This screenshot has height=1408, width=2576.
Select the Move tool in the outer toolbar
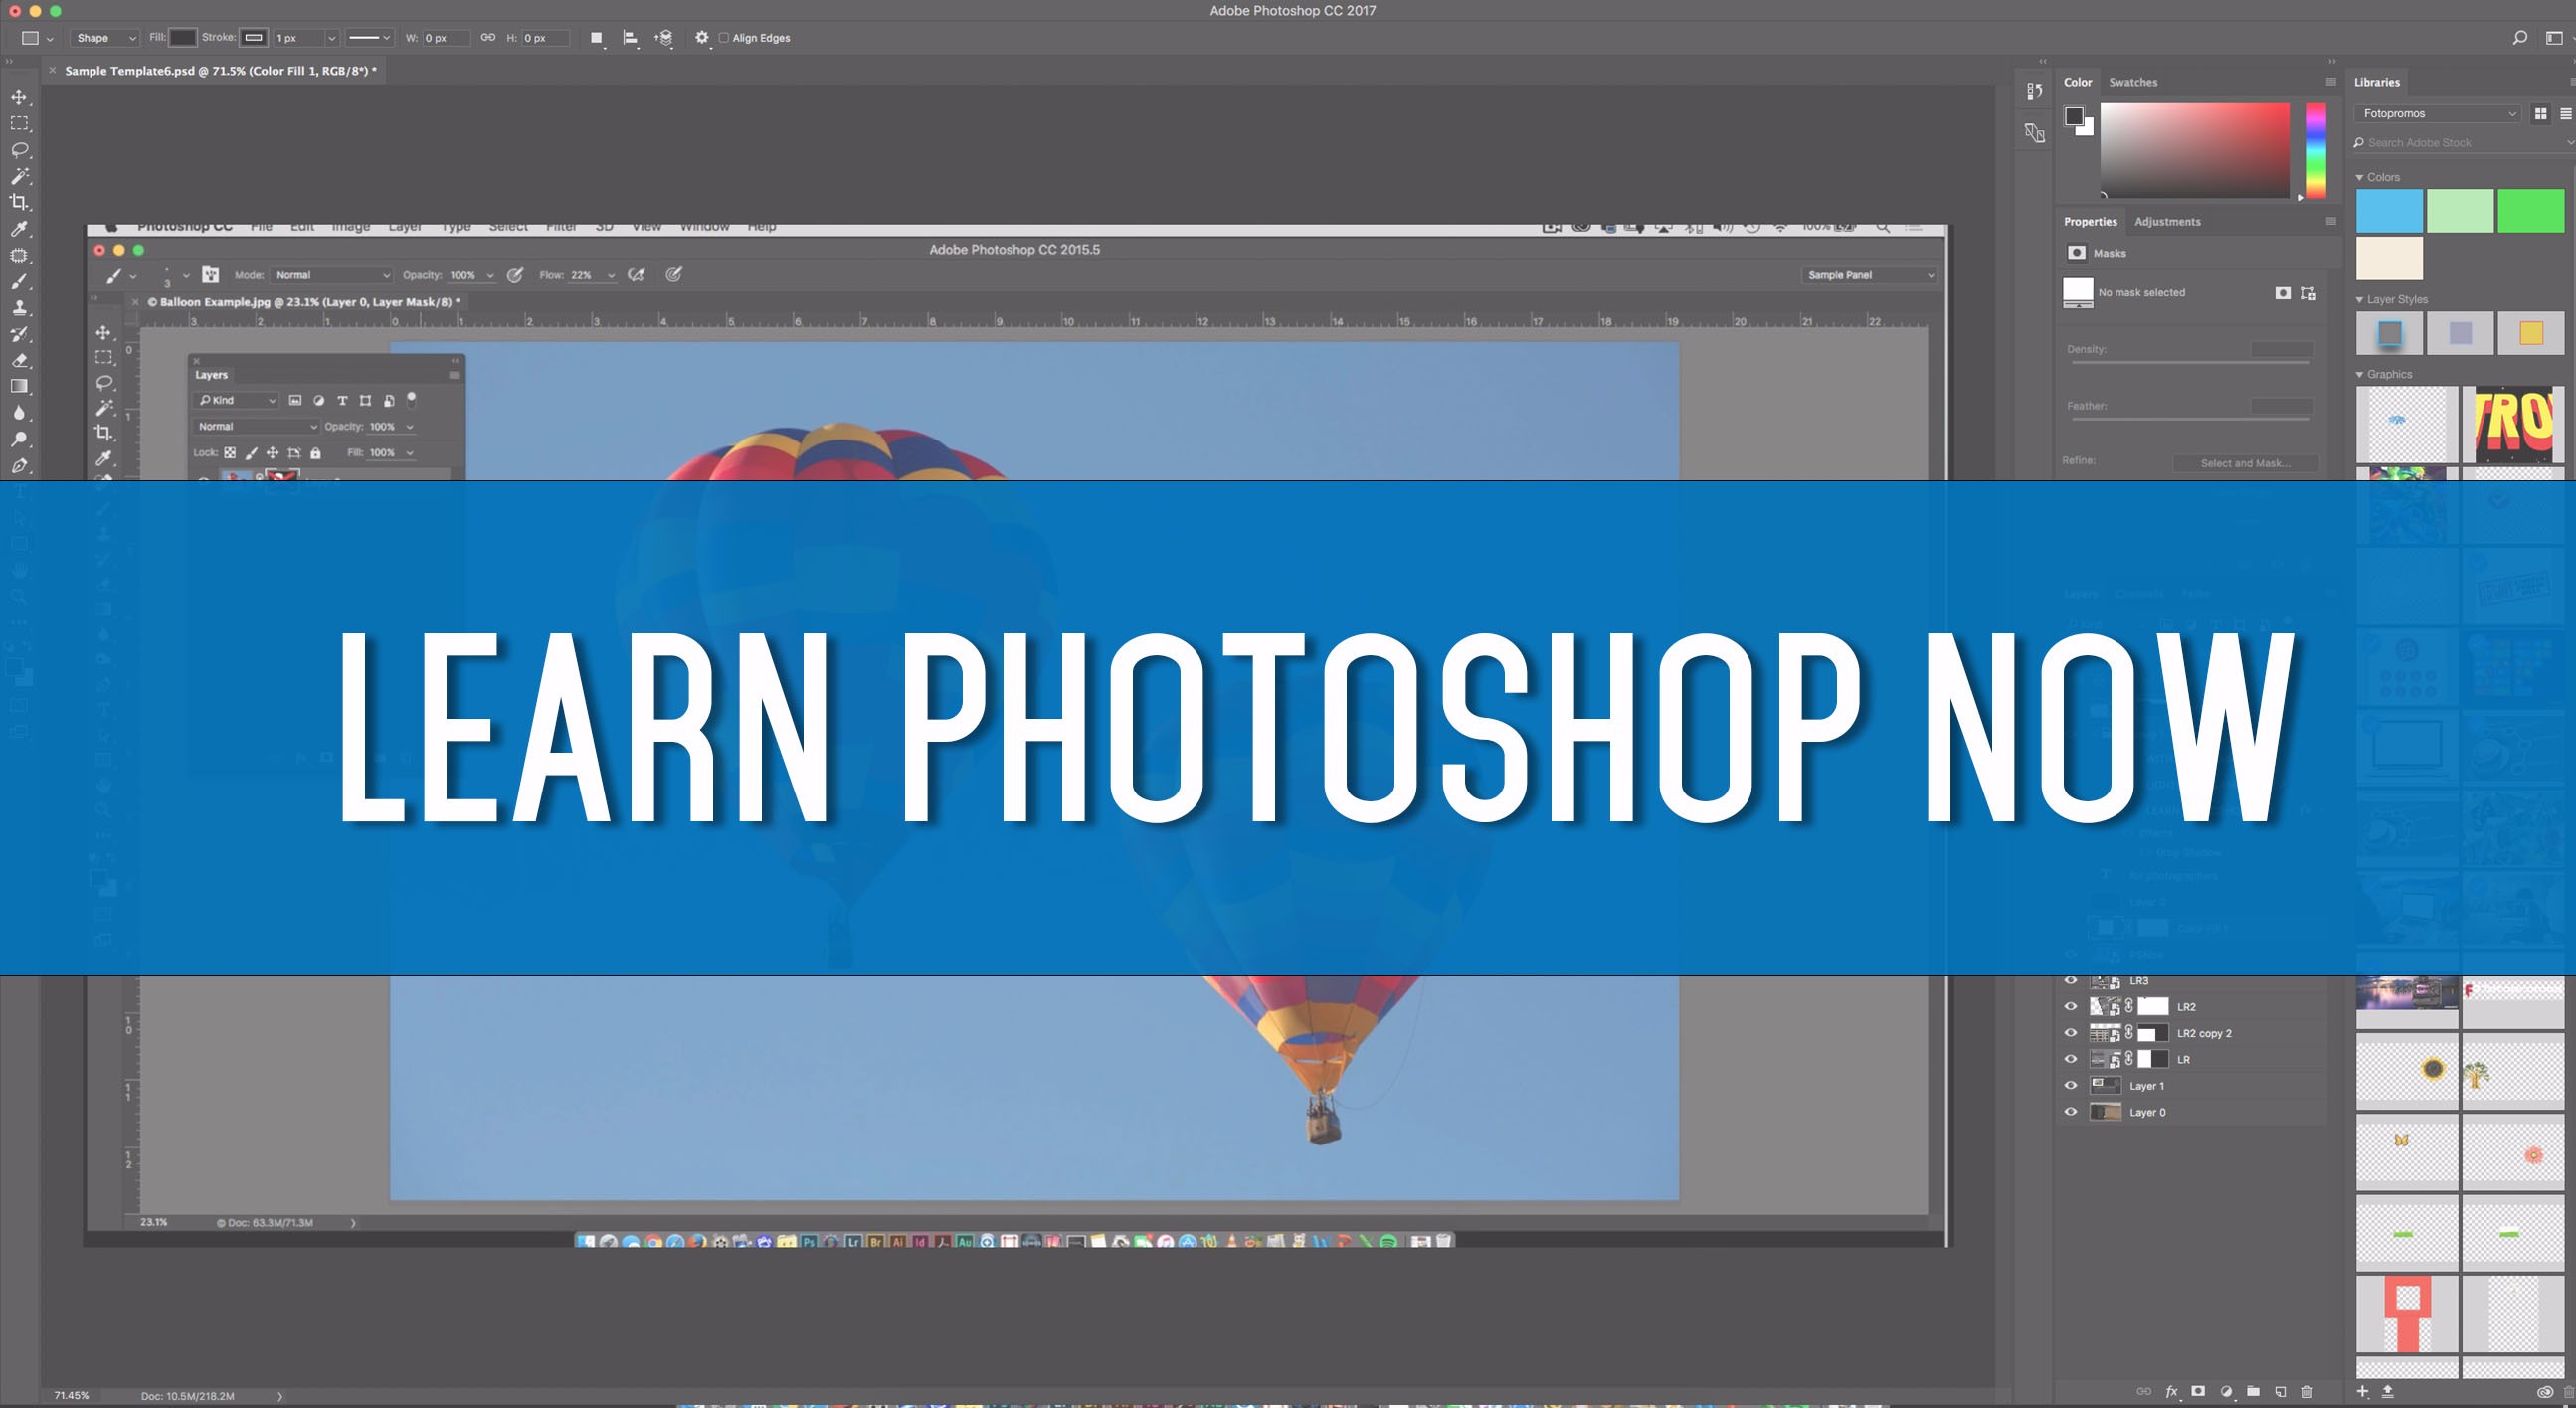pyautogui.click(x=19, y=97)
